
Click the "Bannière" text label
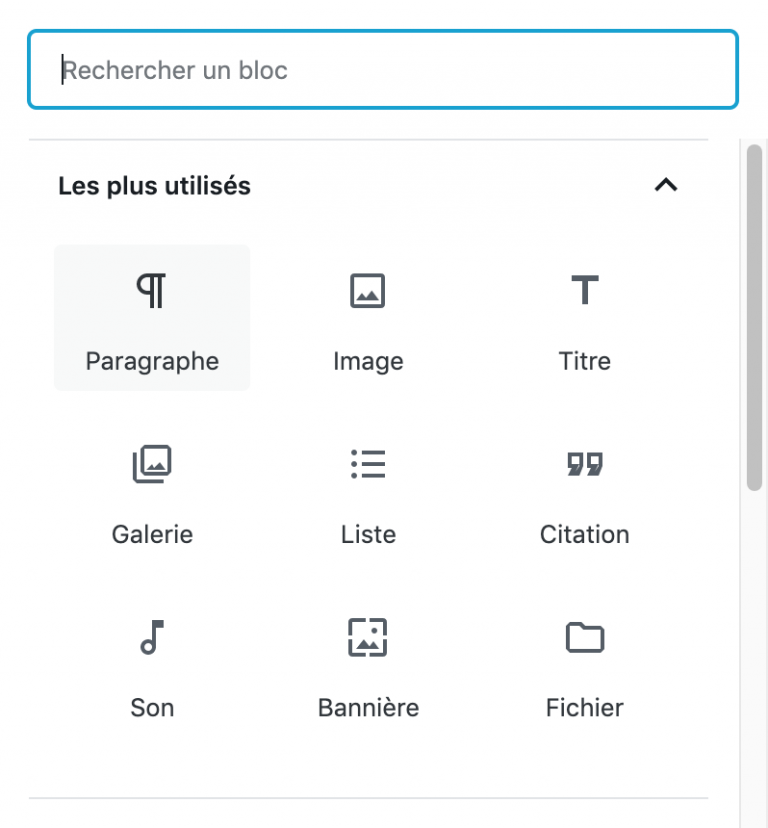point(368,708)
